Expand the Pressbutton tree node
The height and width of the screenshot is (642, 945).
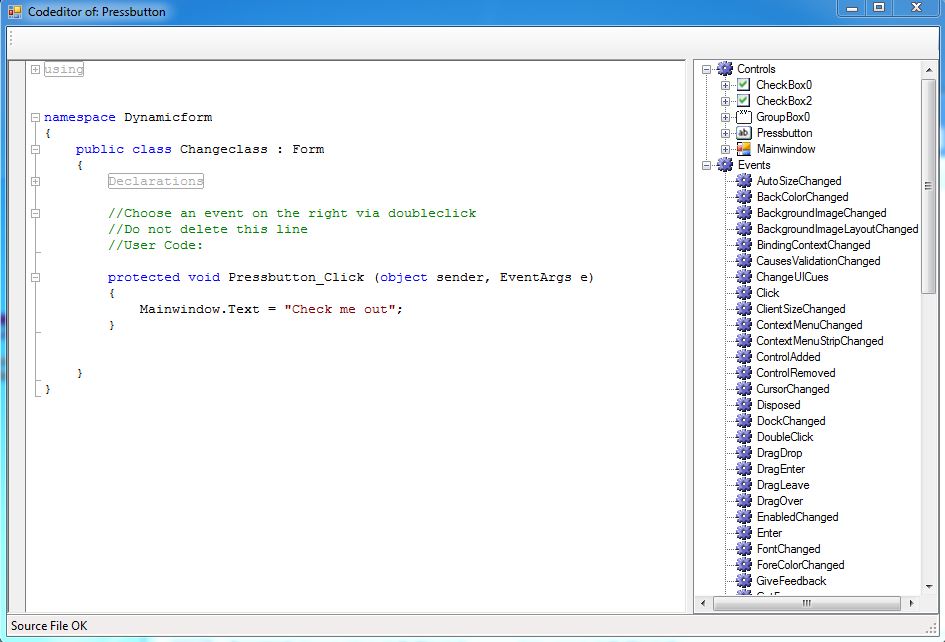(x=725, y=133)
